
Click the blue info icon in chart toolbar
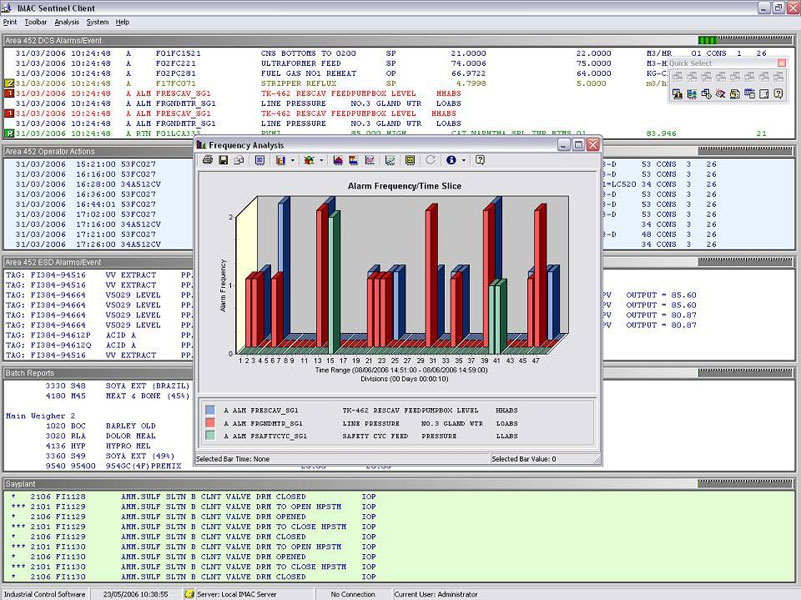click(x=451, y=160)
